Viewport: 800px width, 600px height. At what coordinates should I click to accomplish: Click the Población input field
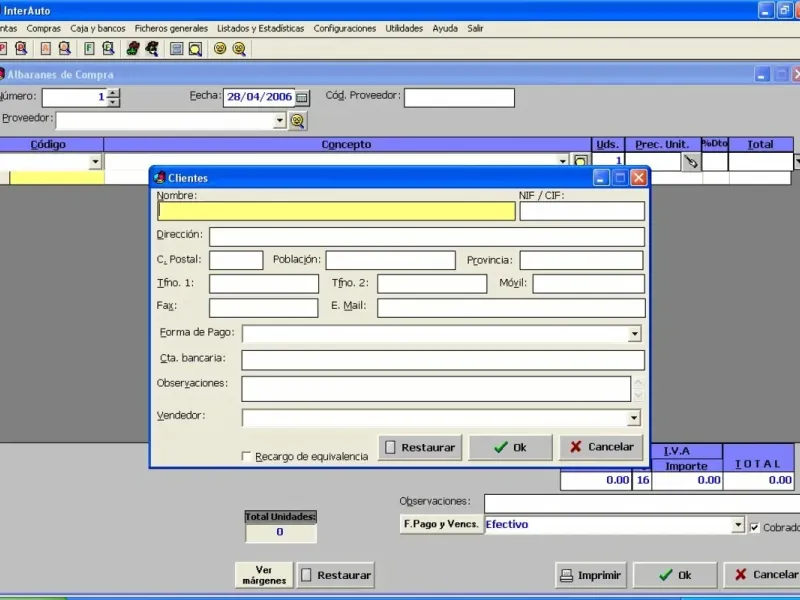[390, 260]
